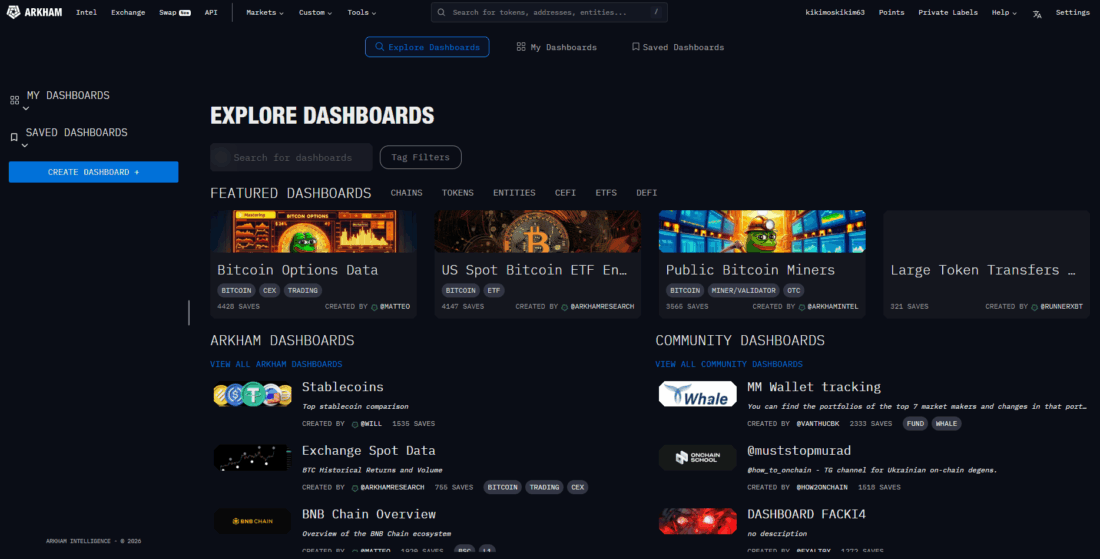
Task: Open Private Labels link
Action: tap(948, 13)
